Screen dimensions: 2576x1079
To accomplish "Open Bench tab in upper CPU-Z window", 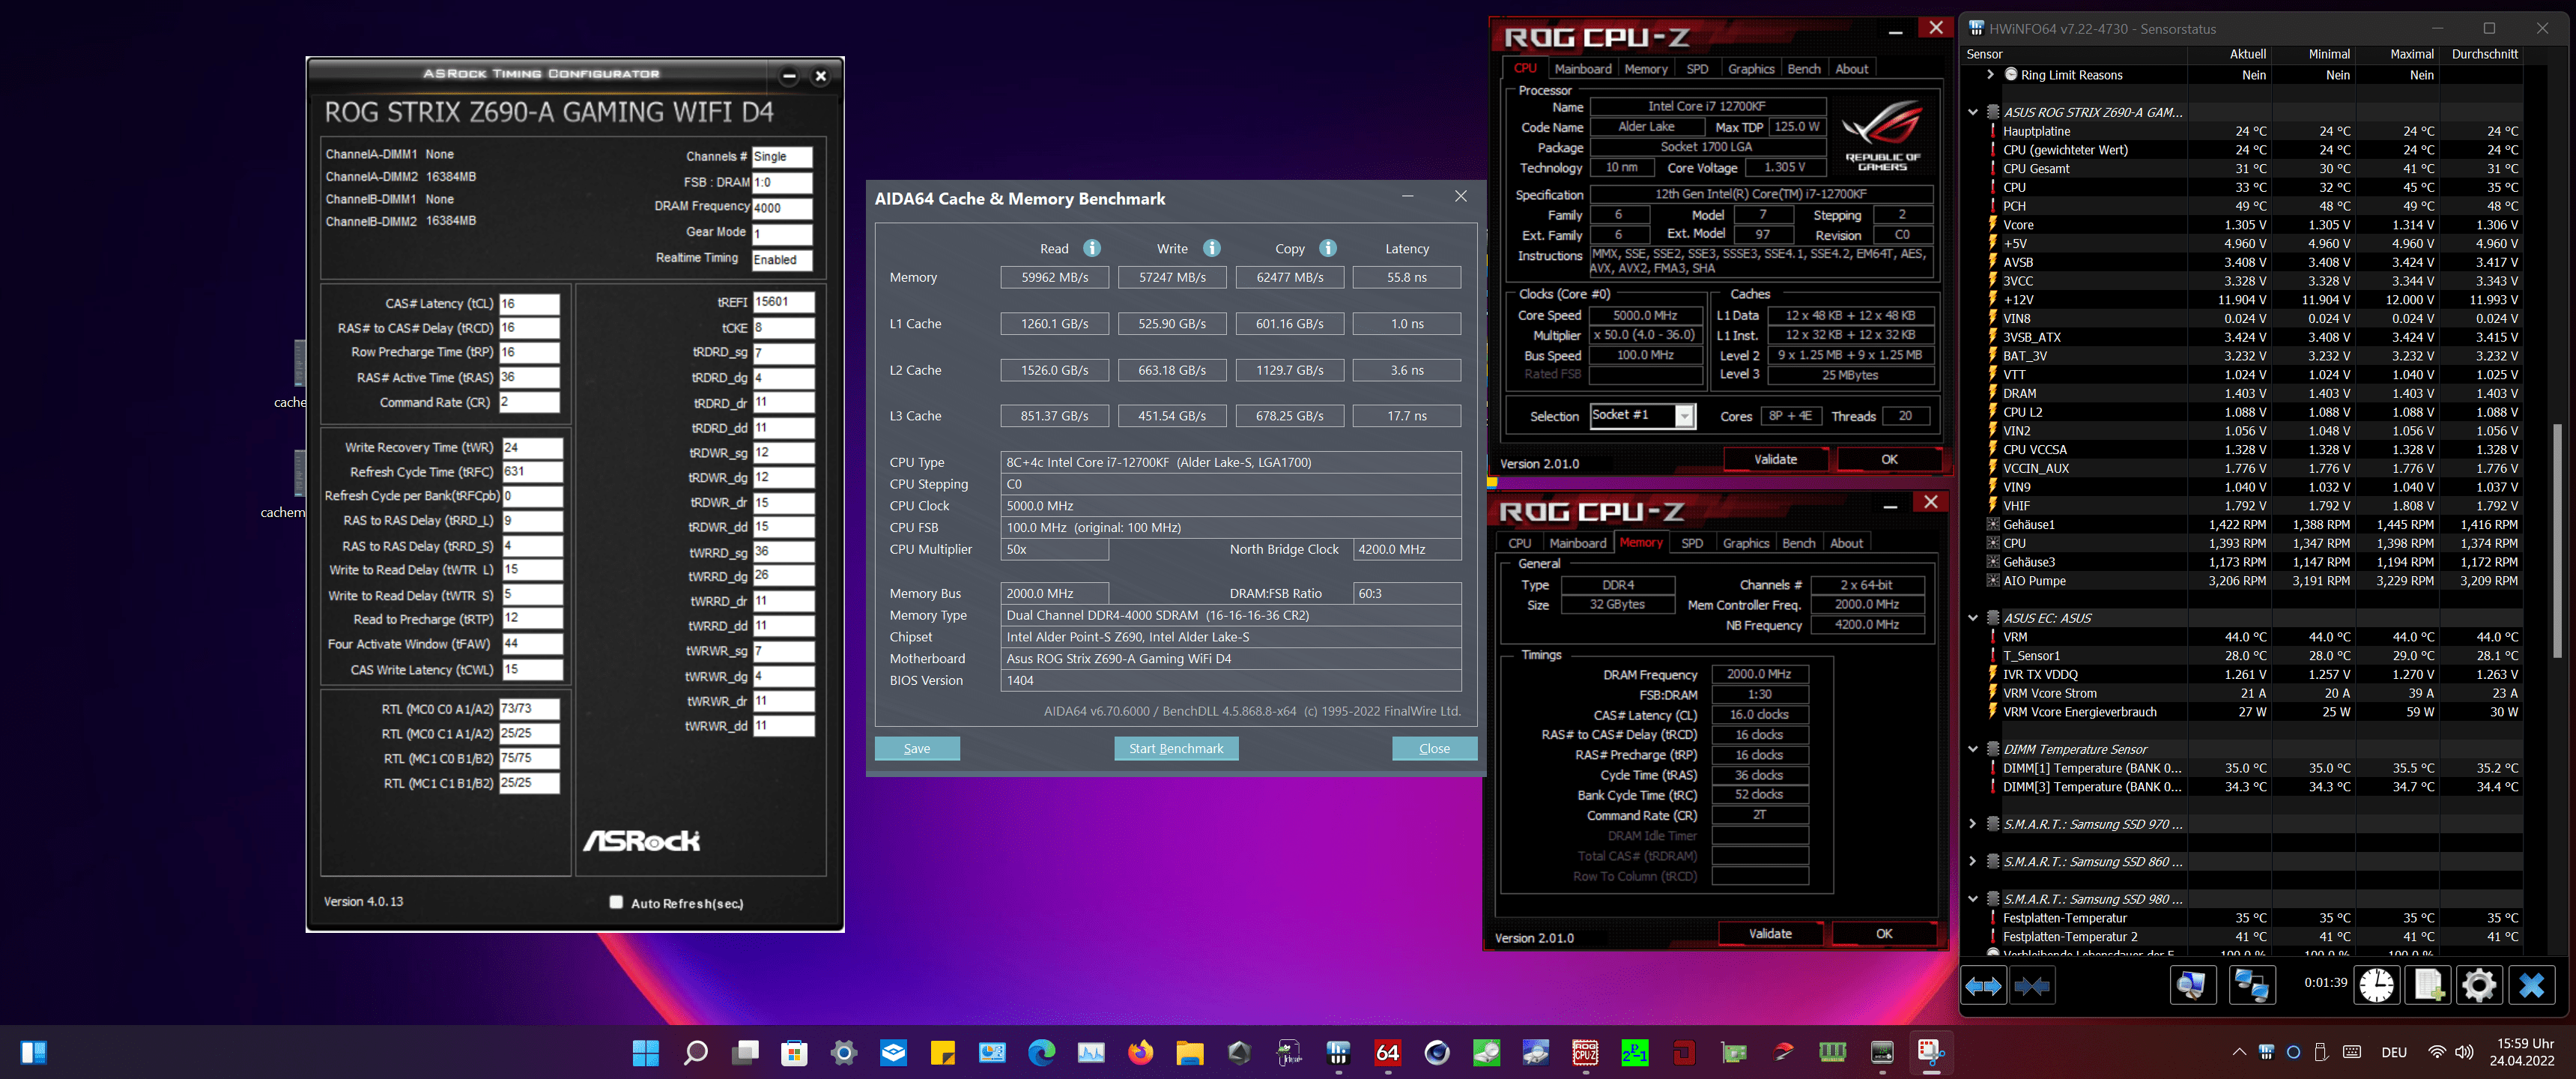I will [1803, 69].
